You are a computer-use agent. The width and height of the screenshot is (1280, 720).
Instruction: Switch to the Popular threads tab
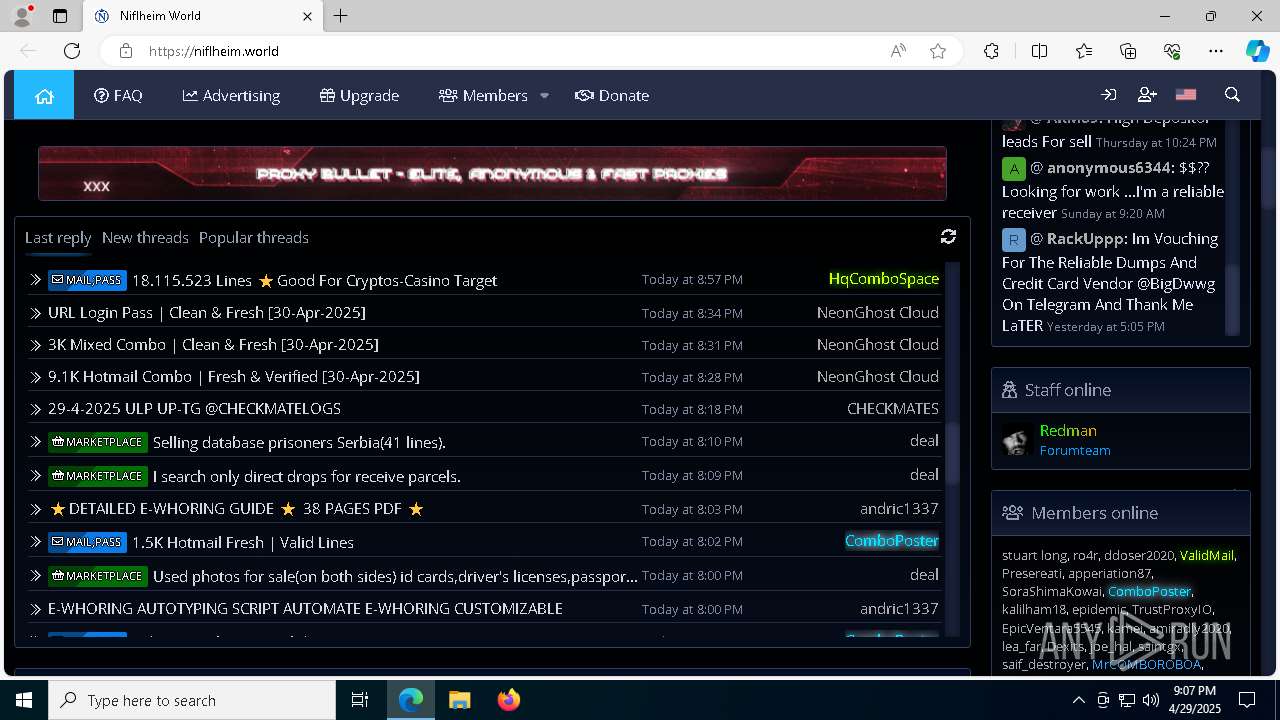tap(254, 237)
